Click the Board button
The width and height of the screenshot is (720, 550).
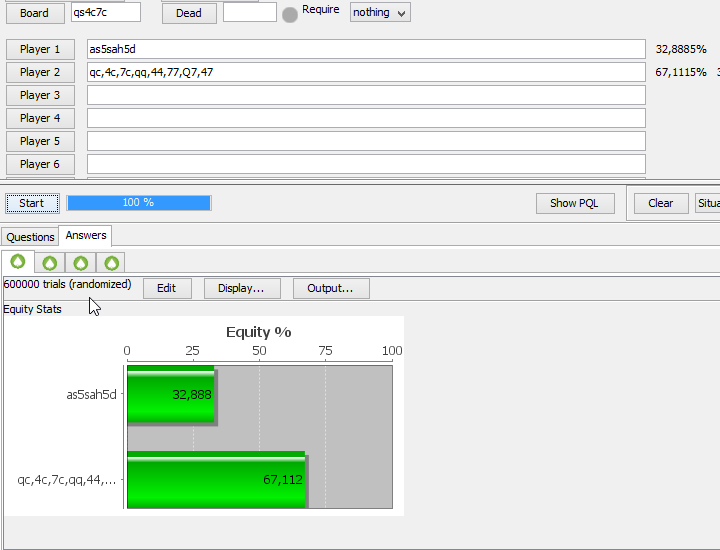click(x=35, y=13)
